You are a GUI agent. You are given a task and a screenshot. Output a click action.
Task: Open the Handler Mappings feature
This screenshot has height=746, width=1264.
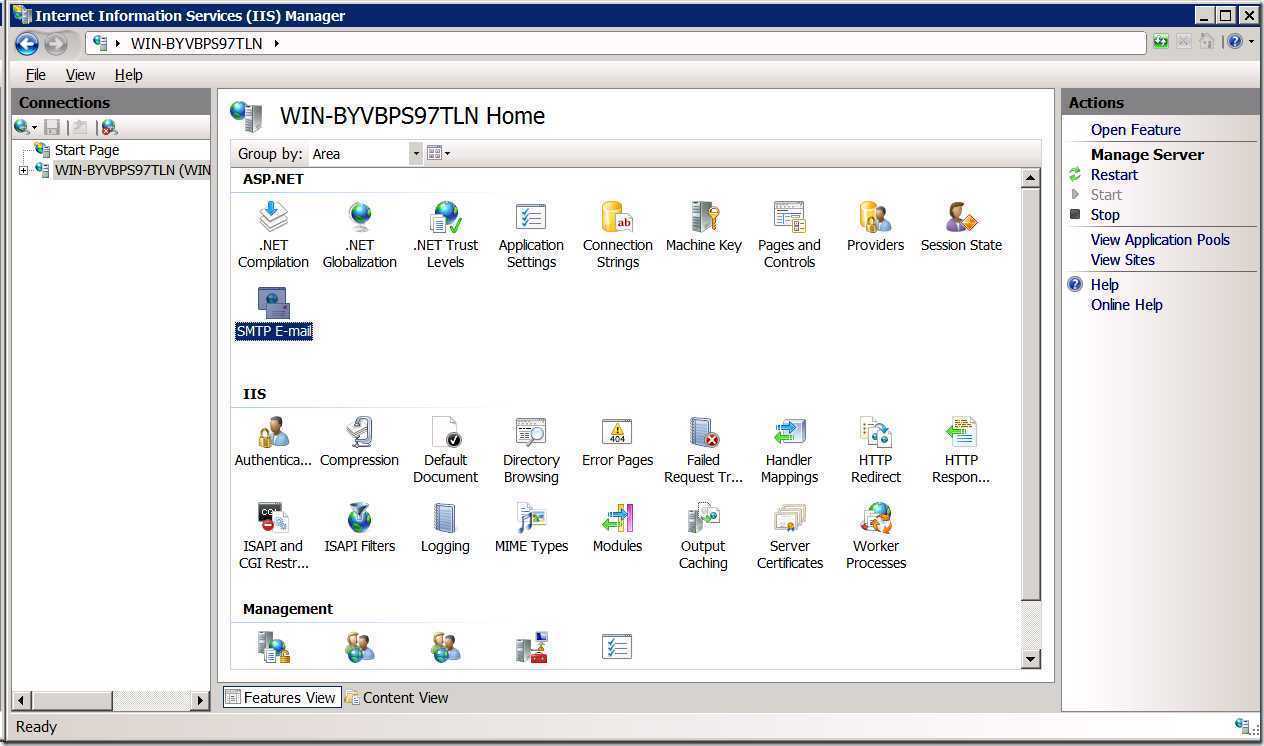pyautogui.click(x=789, y=450)
